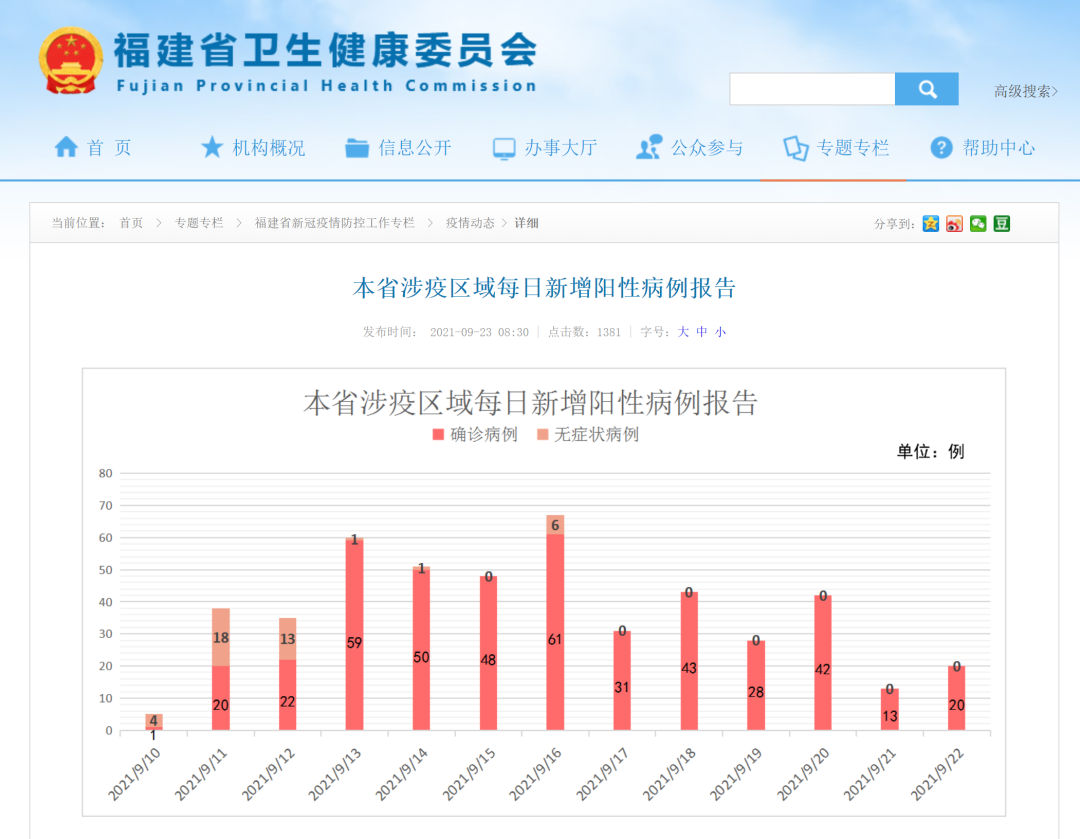Share the article to Sina Weibo

point(954,223)
